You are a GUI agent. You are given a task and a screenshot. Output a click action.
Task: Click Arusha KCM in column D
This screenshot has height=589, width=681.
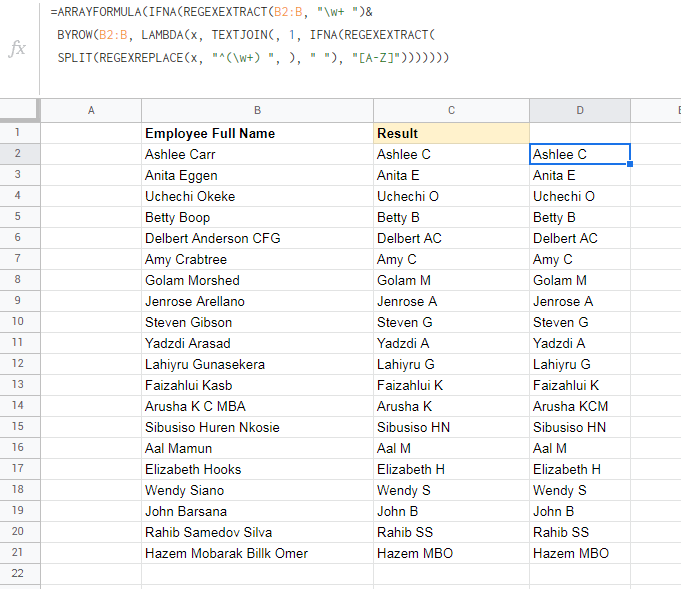[580, 406]
